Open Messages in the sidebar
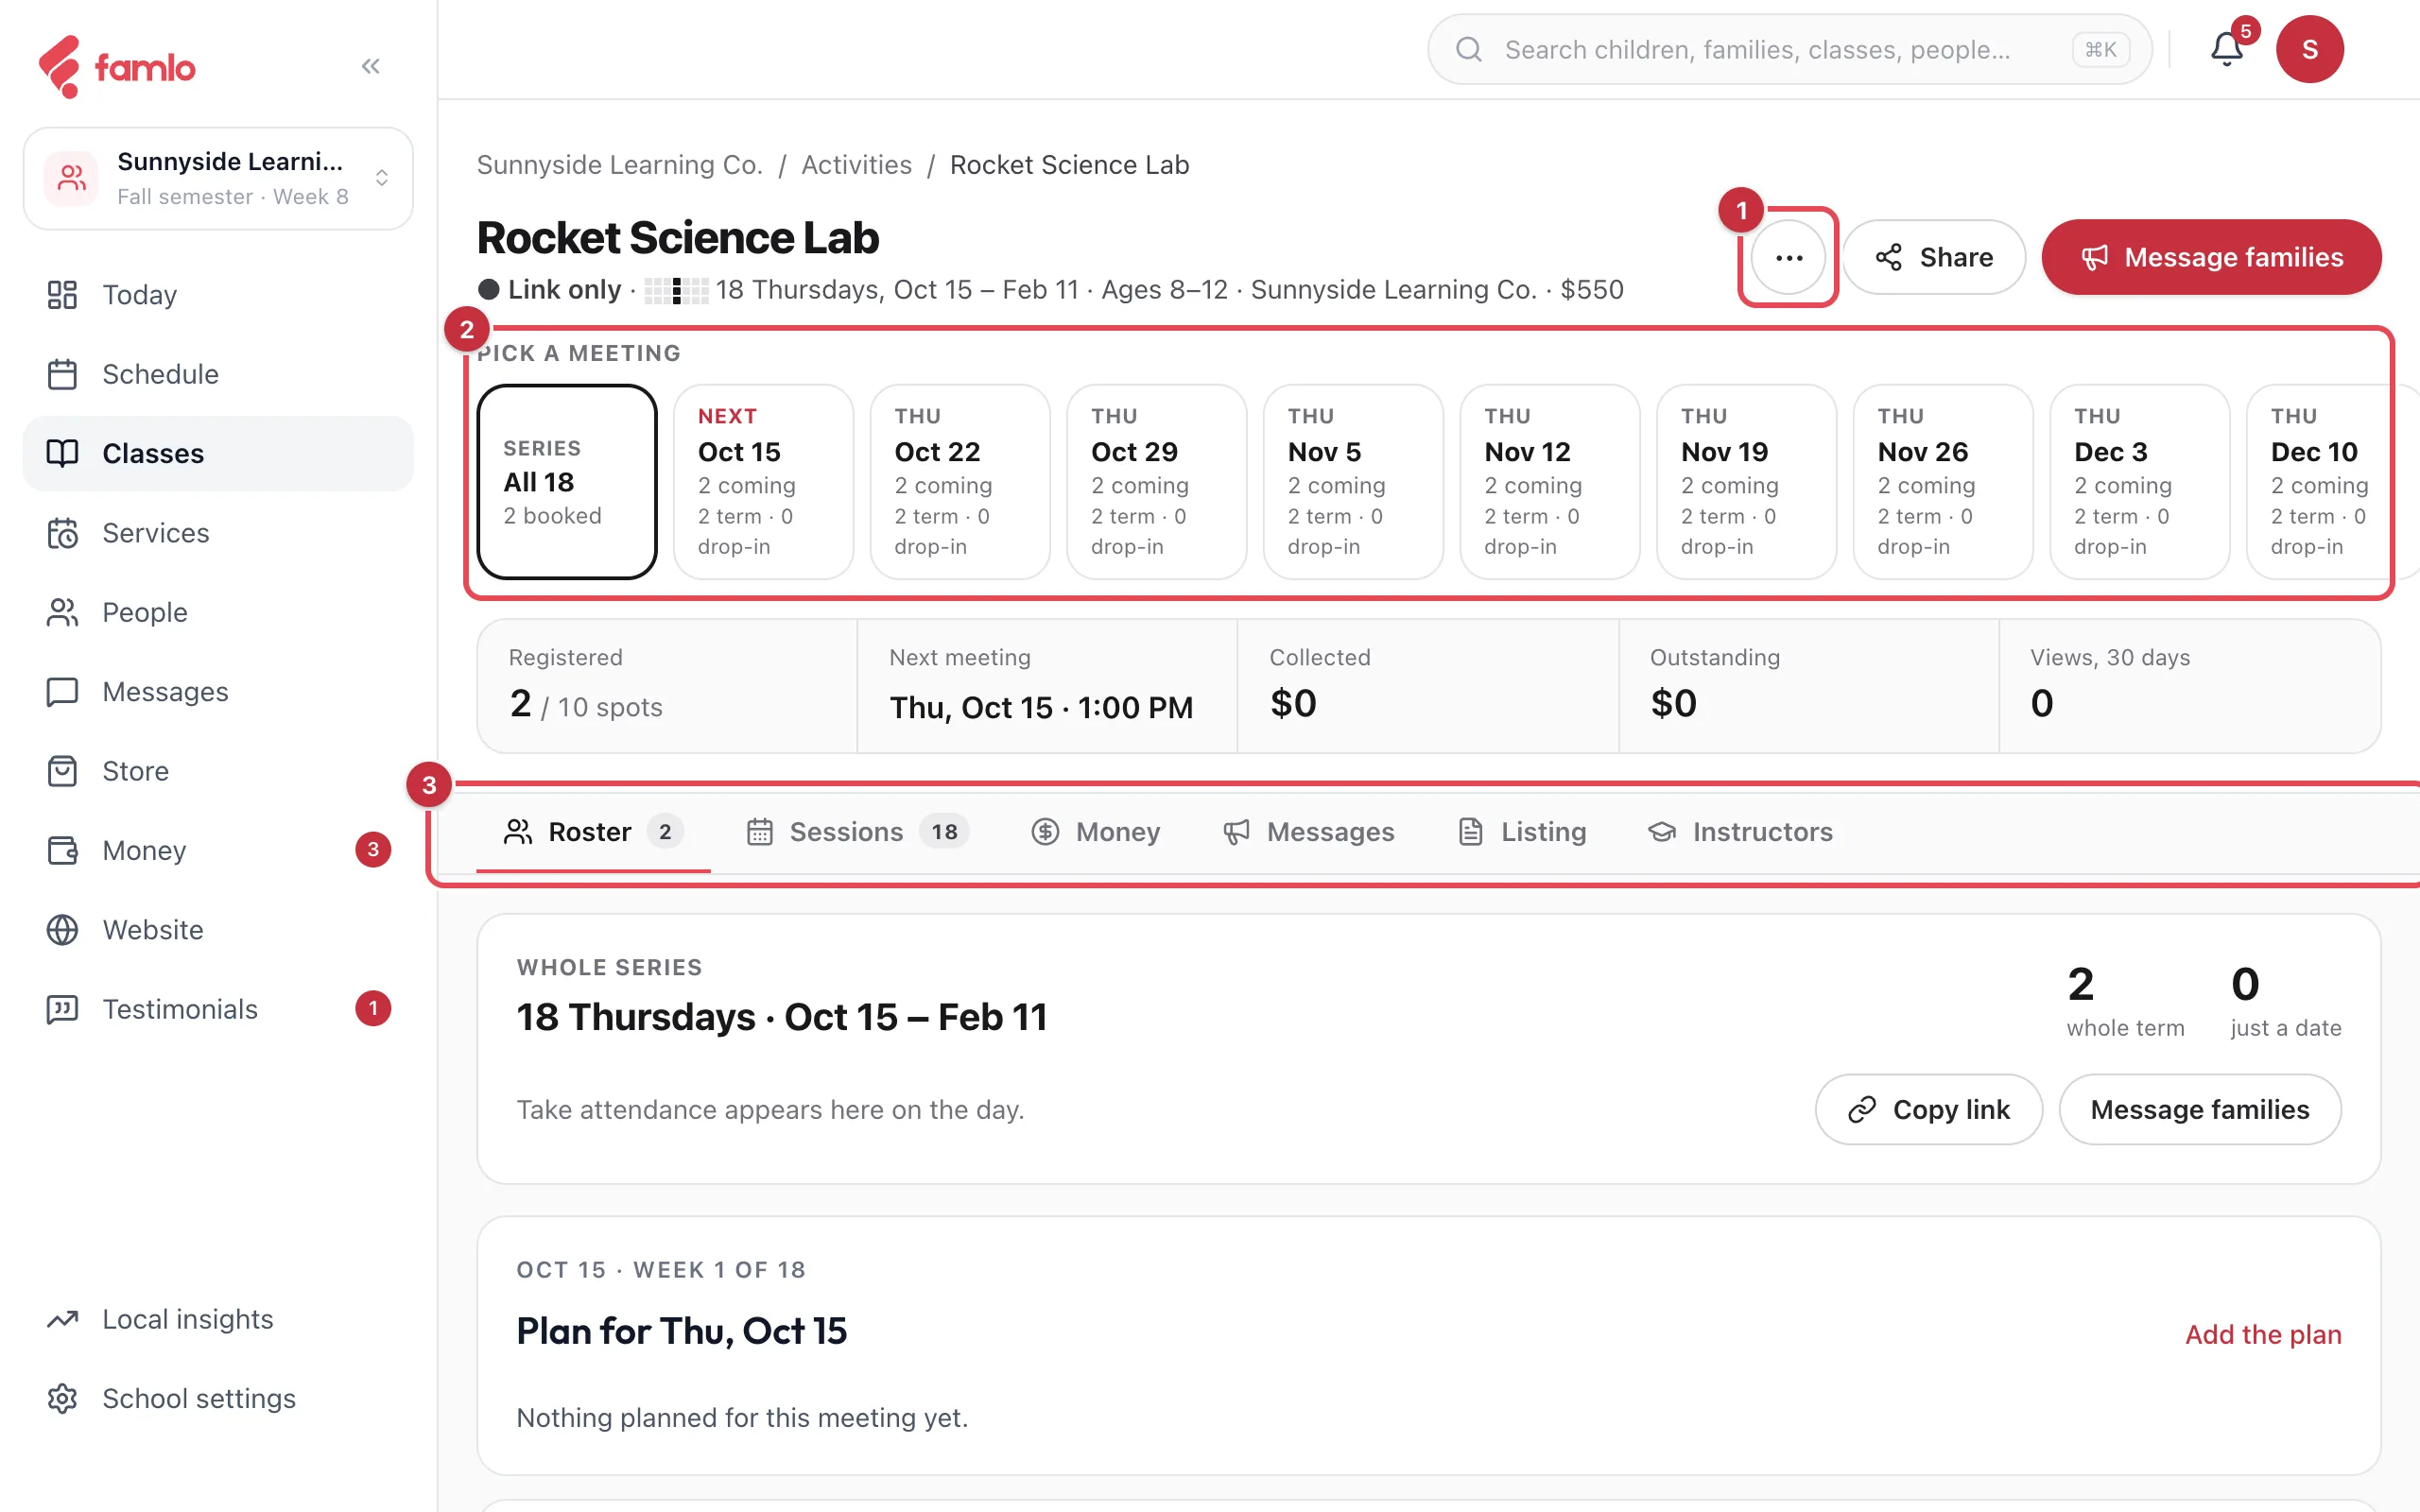Image resolution: width=2420 pixels, height=1512 pixels. coord(218,691)
